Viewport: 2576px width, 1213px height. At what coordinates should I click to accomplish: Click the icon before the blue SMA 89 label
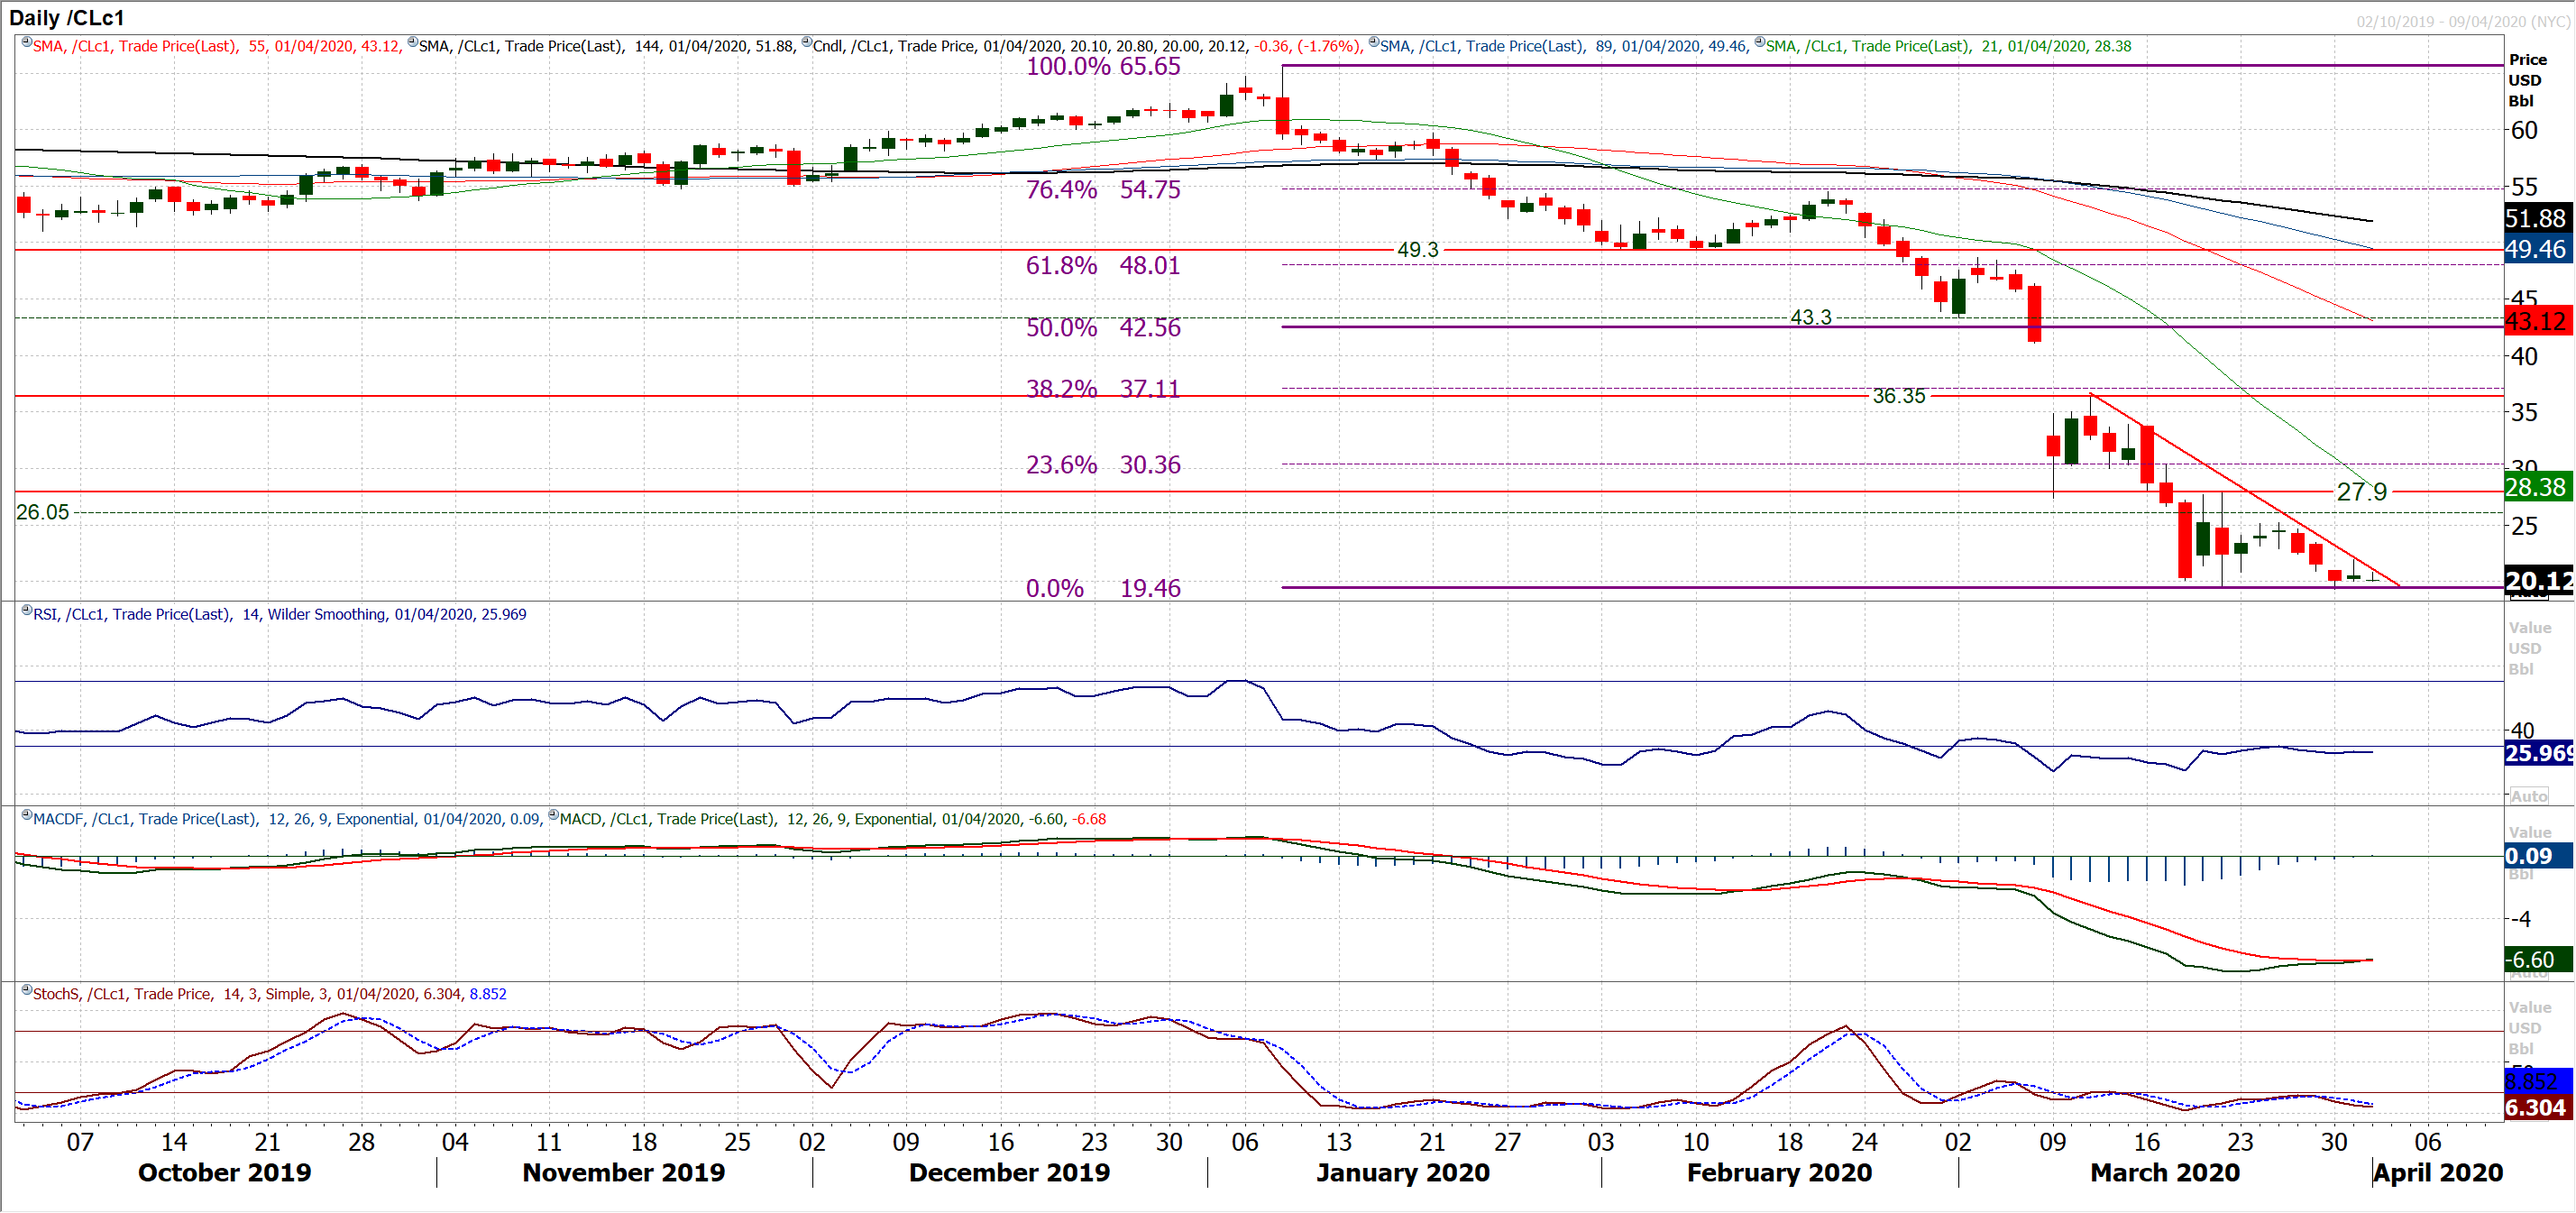click(1374, 42)
